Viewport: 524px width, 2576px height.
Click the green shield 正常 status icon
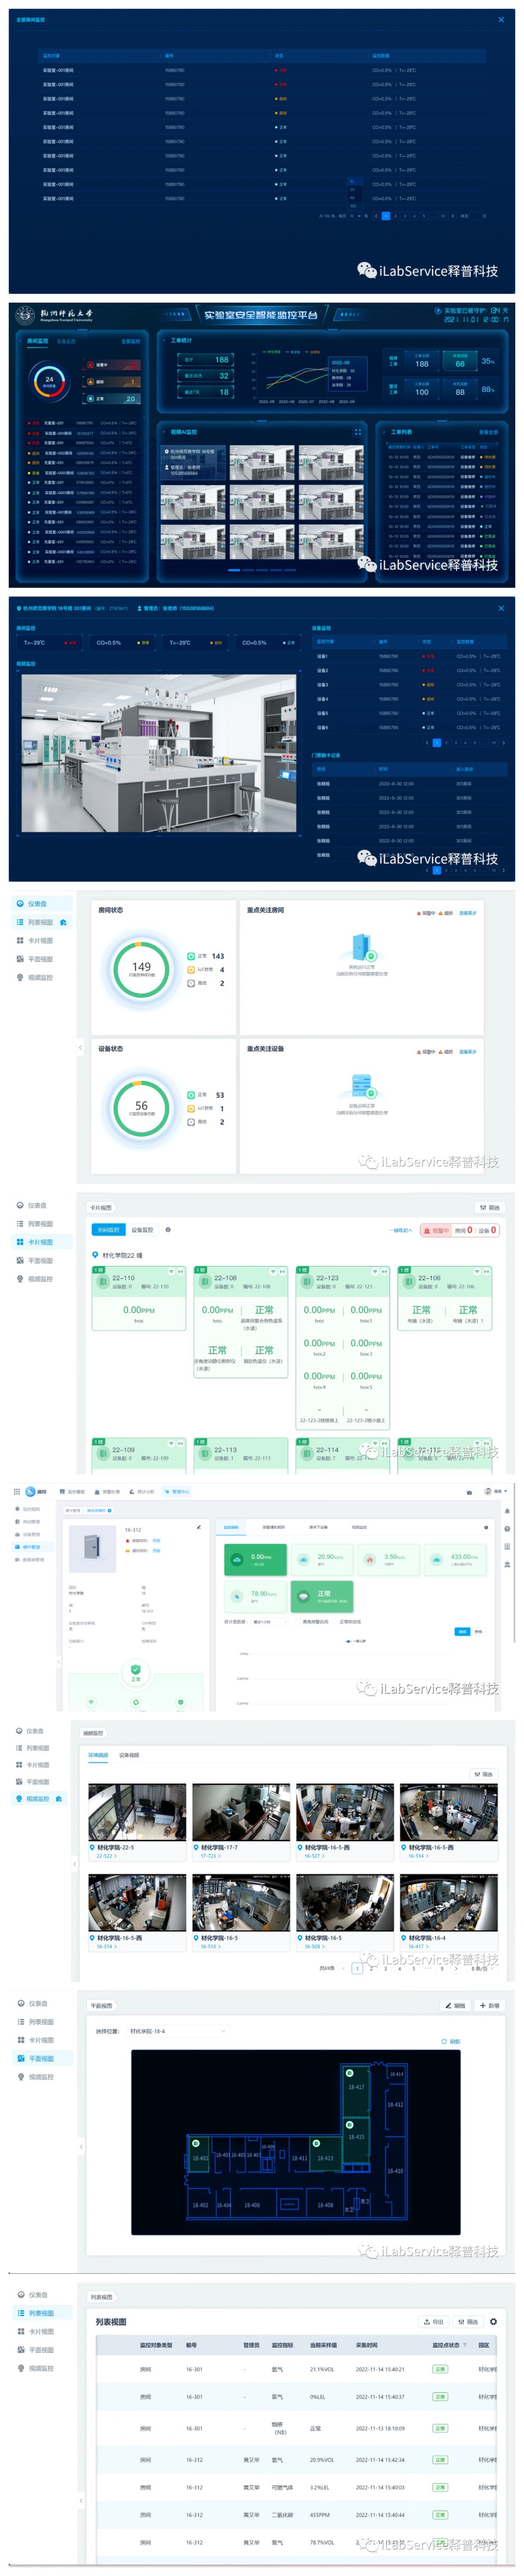click(136, 1669)
